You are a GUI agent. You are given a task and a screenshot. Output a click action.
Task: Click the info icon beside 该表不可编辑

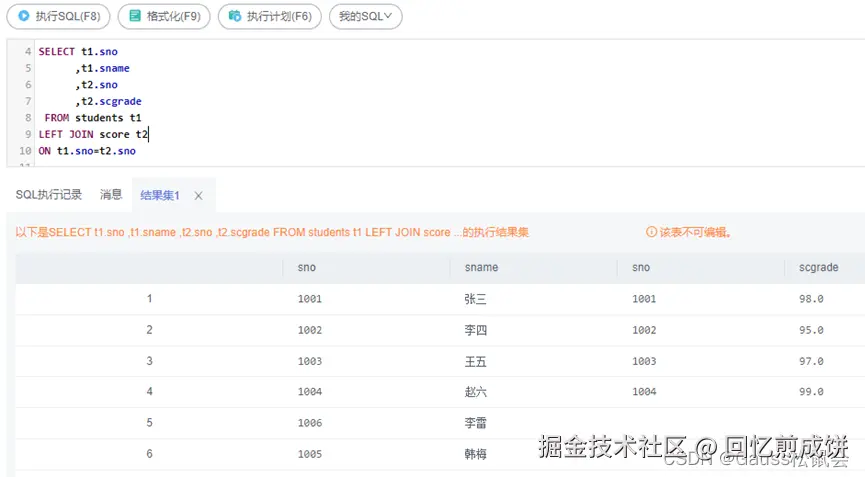pos(652,232)
